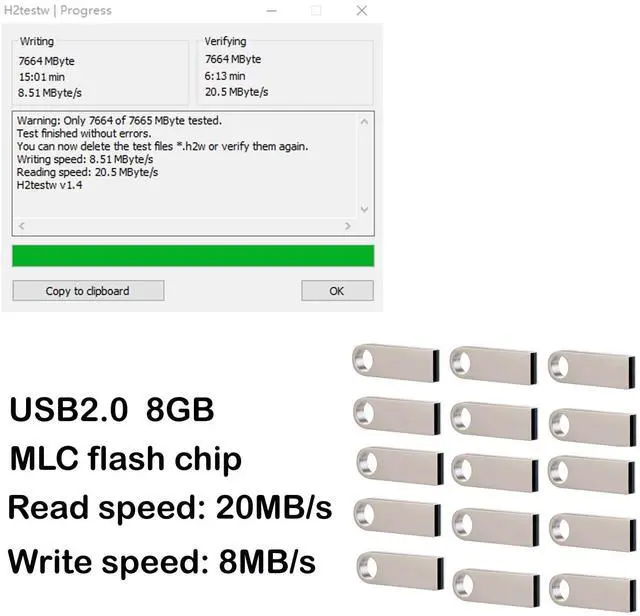Click the Writing speed line in log

[85, 159]
